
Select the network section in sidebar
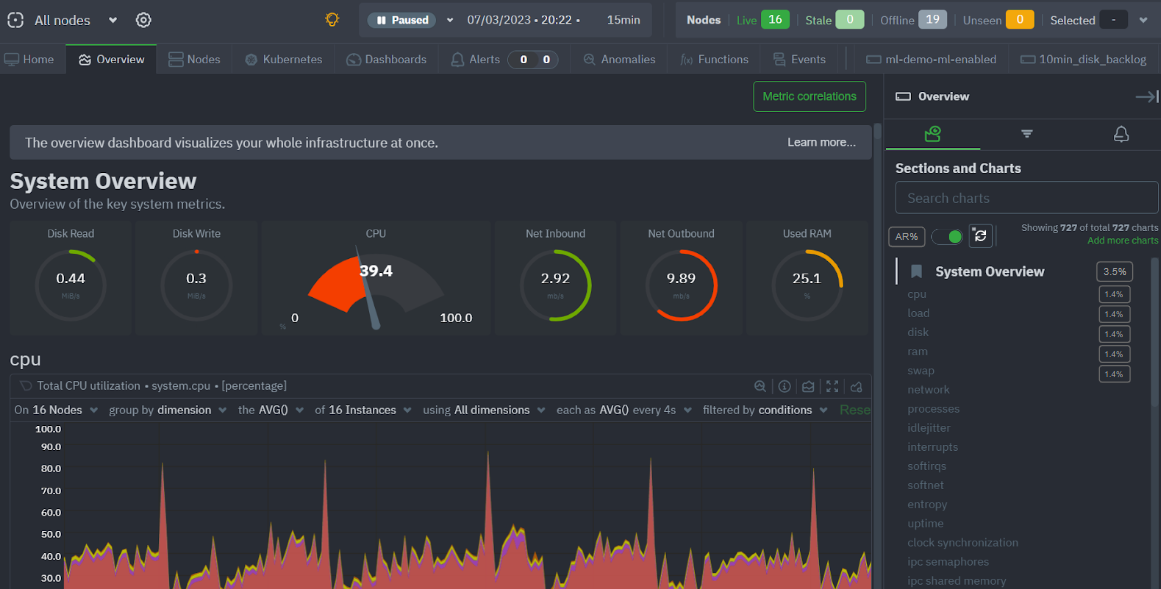point(929,390)
